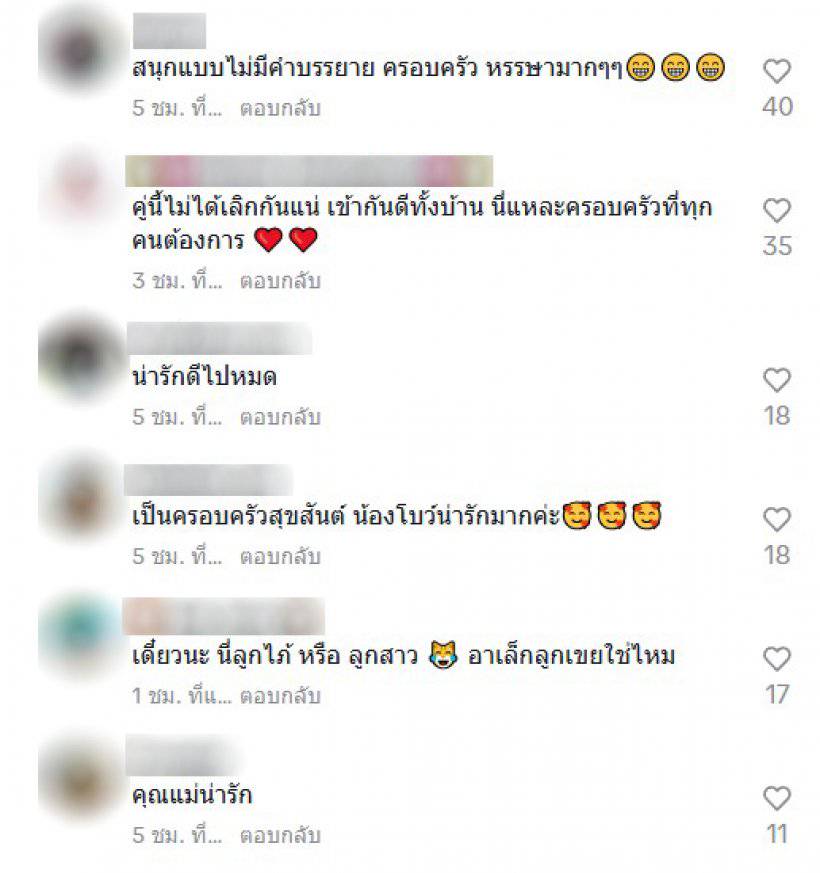Click ตอบกลับ under the 1 ชม. comment
The height and width of the screenshot is (873, 820).
(x=280, y=695)
